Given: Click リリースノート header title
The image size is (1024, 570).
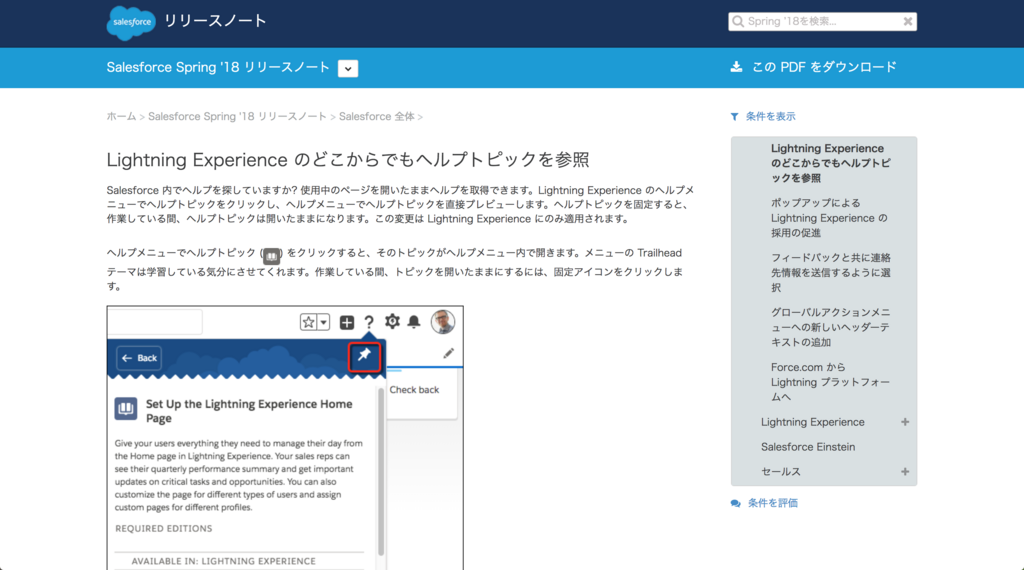Looking at the screenshot, I should 216,22.
